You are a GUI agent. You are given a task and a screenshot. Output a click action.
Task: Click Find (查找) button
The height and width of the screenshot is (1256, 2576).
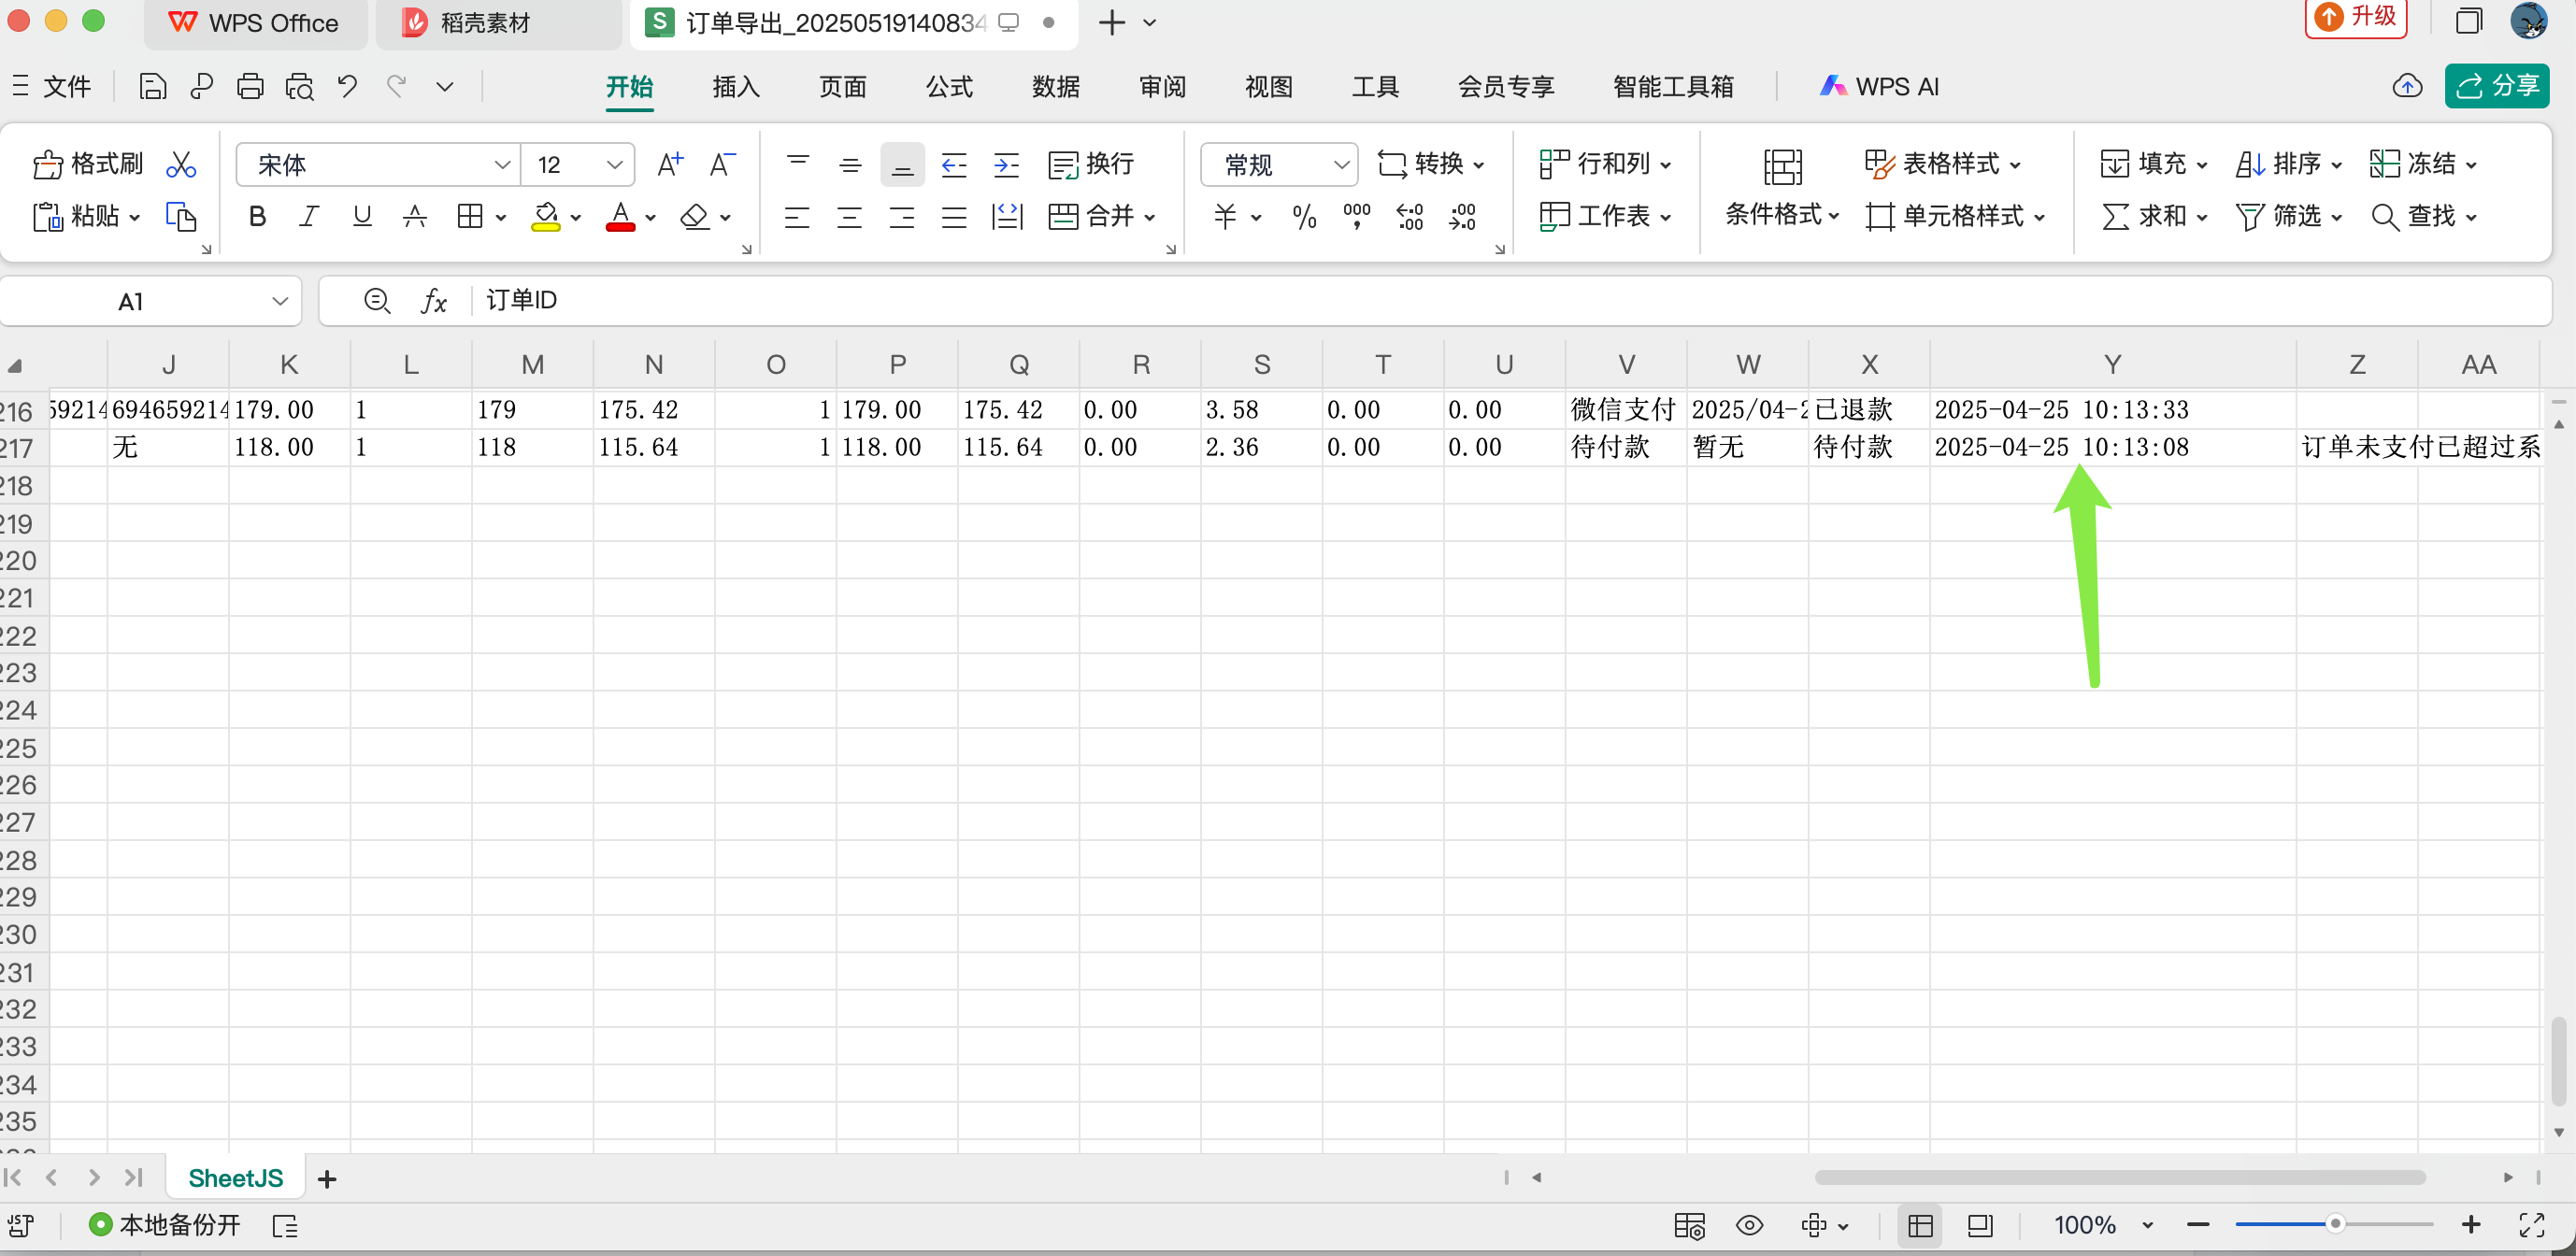[x=2423, y=216]
